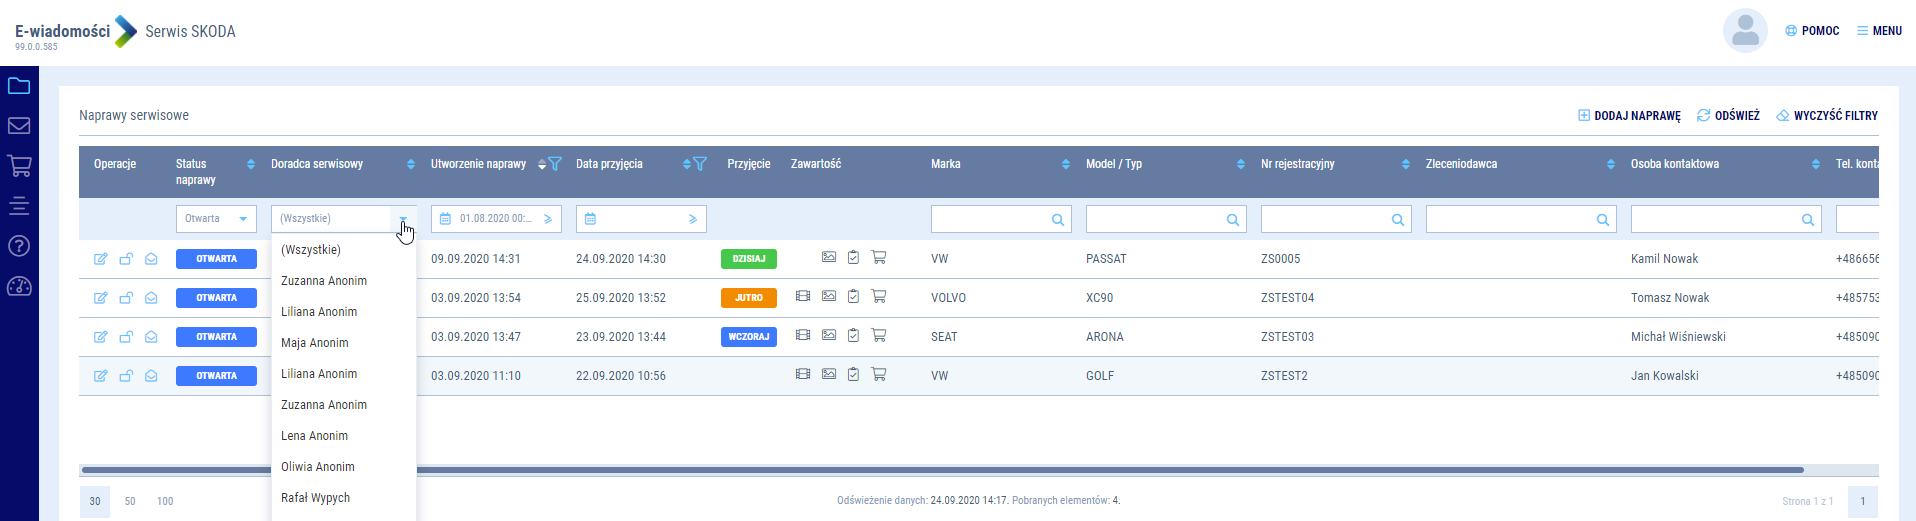Toggle the filter icon on Utworzenie naprawy column
The height and width of the screenshot is (521, 1916).
(x=555, y=164)
